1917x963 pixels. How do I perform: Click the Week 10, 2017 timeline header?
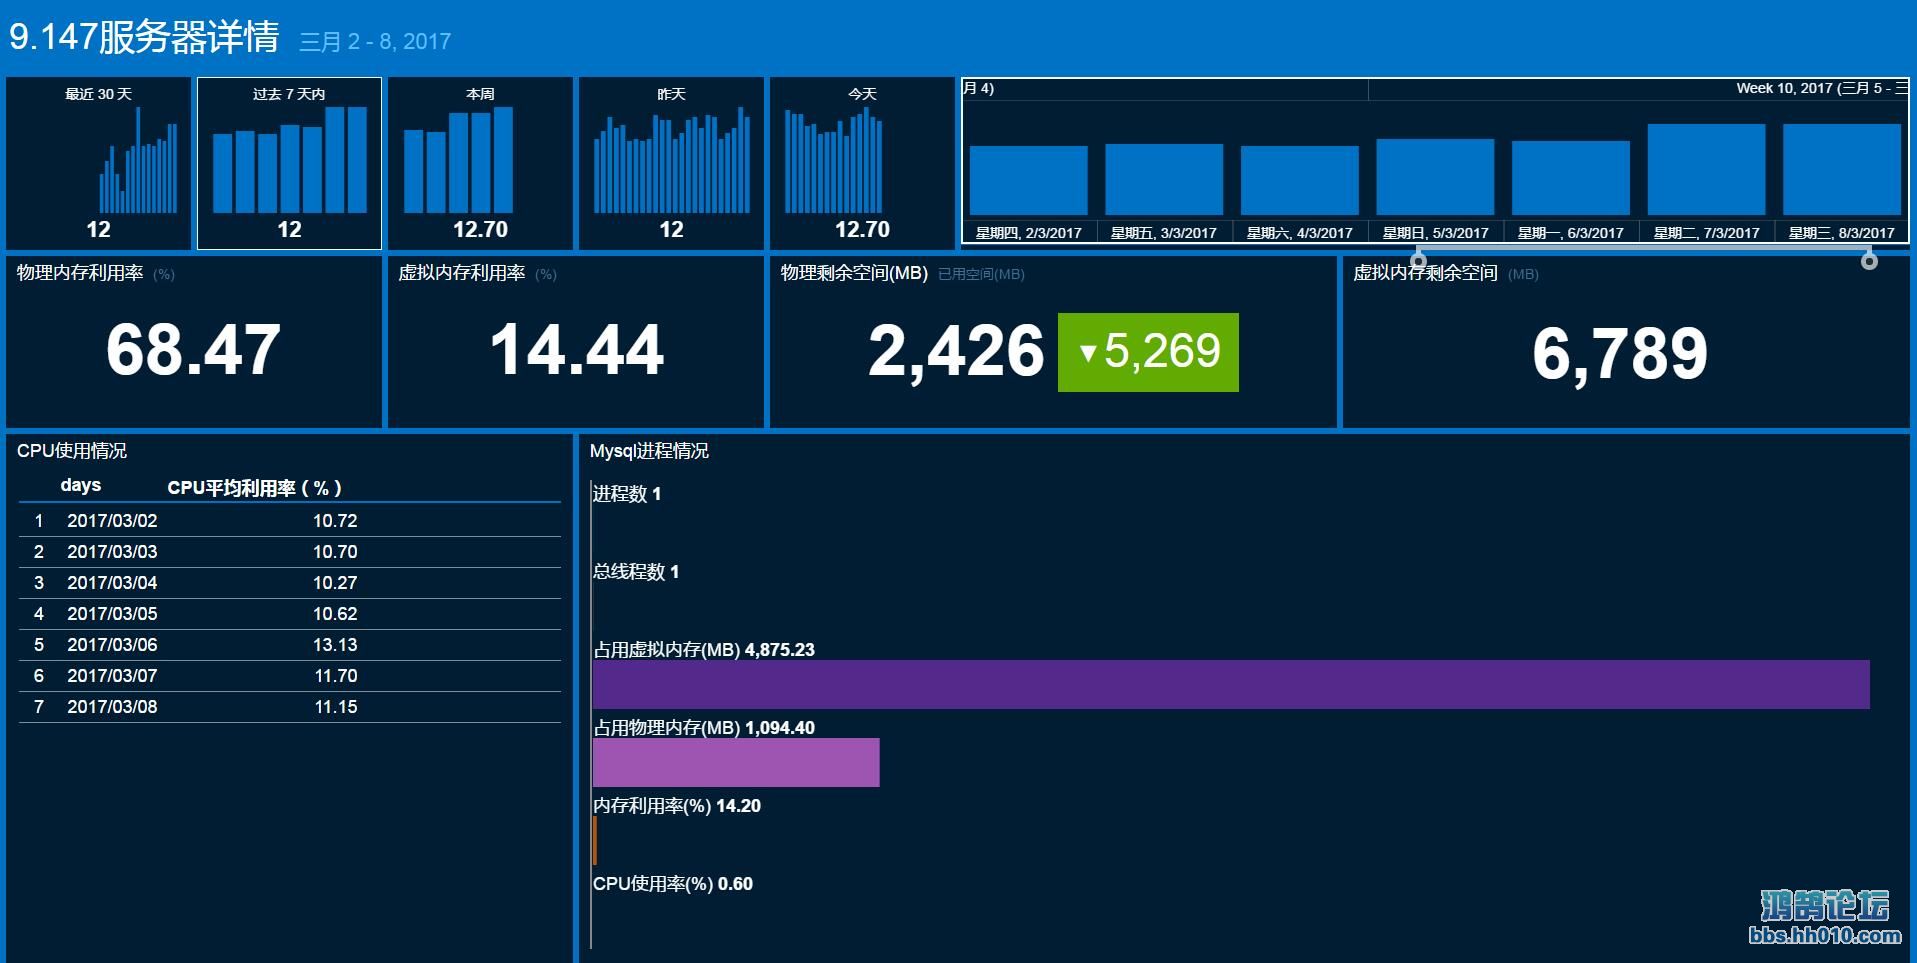(x=1821, y=88)
